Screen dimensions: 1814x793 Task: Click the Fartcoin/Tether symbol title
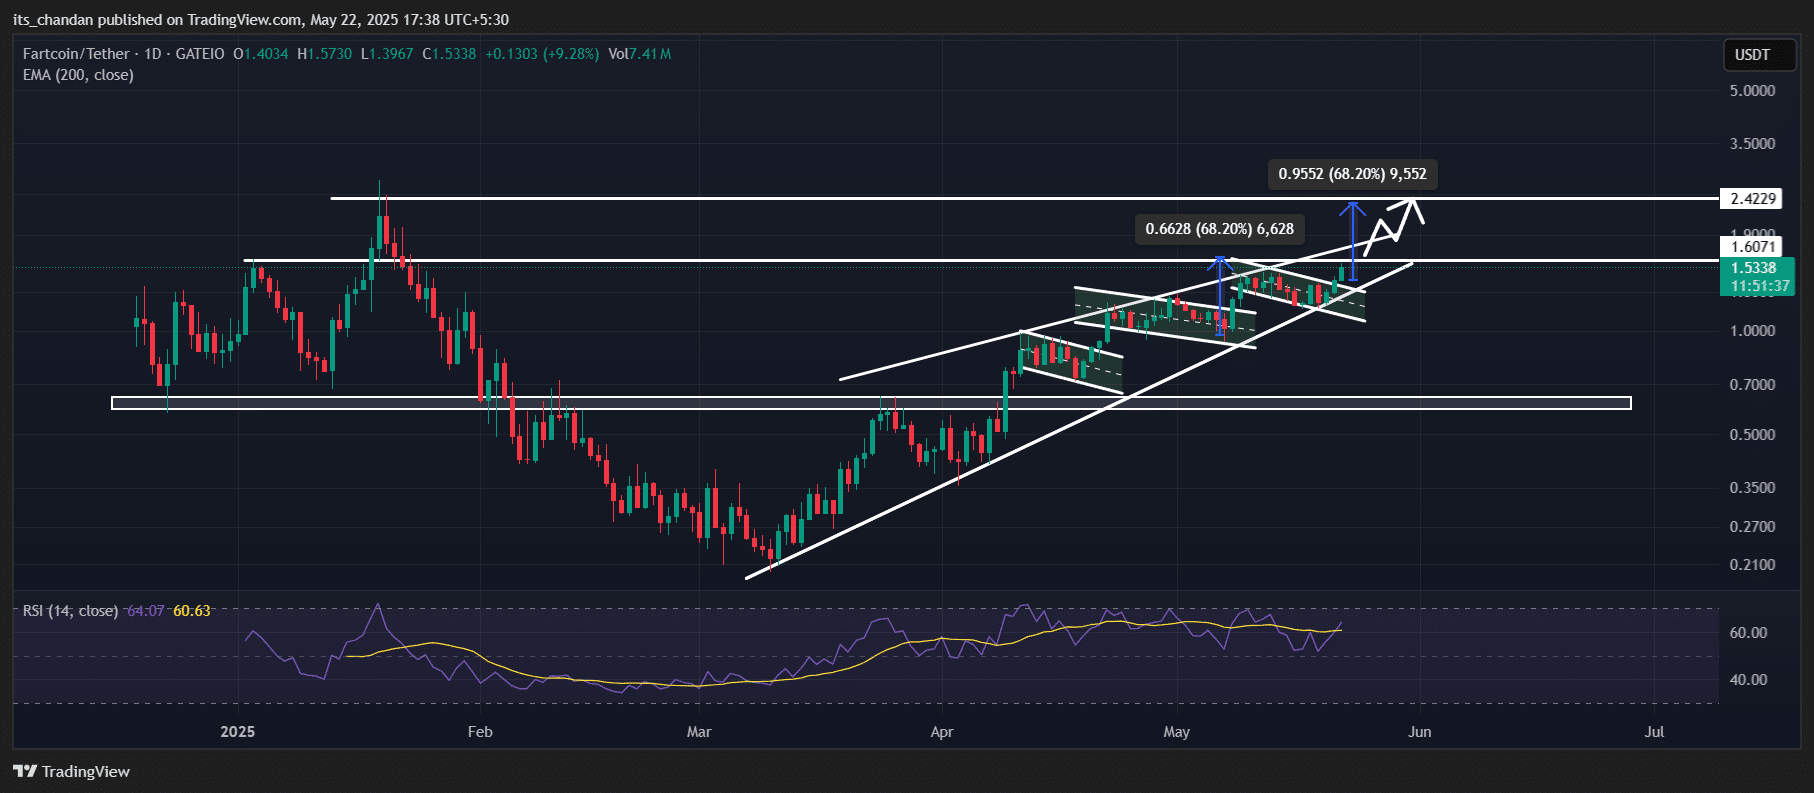(76, 54)
